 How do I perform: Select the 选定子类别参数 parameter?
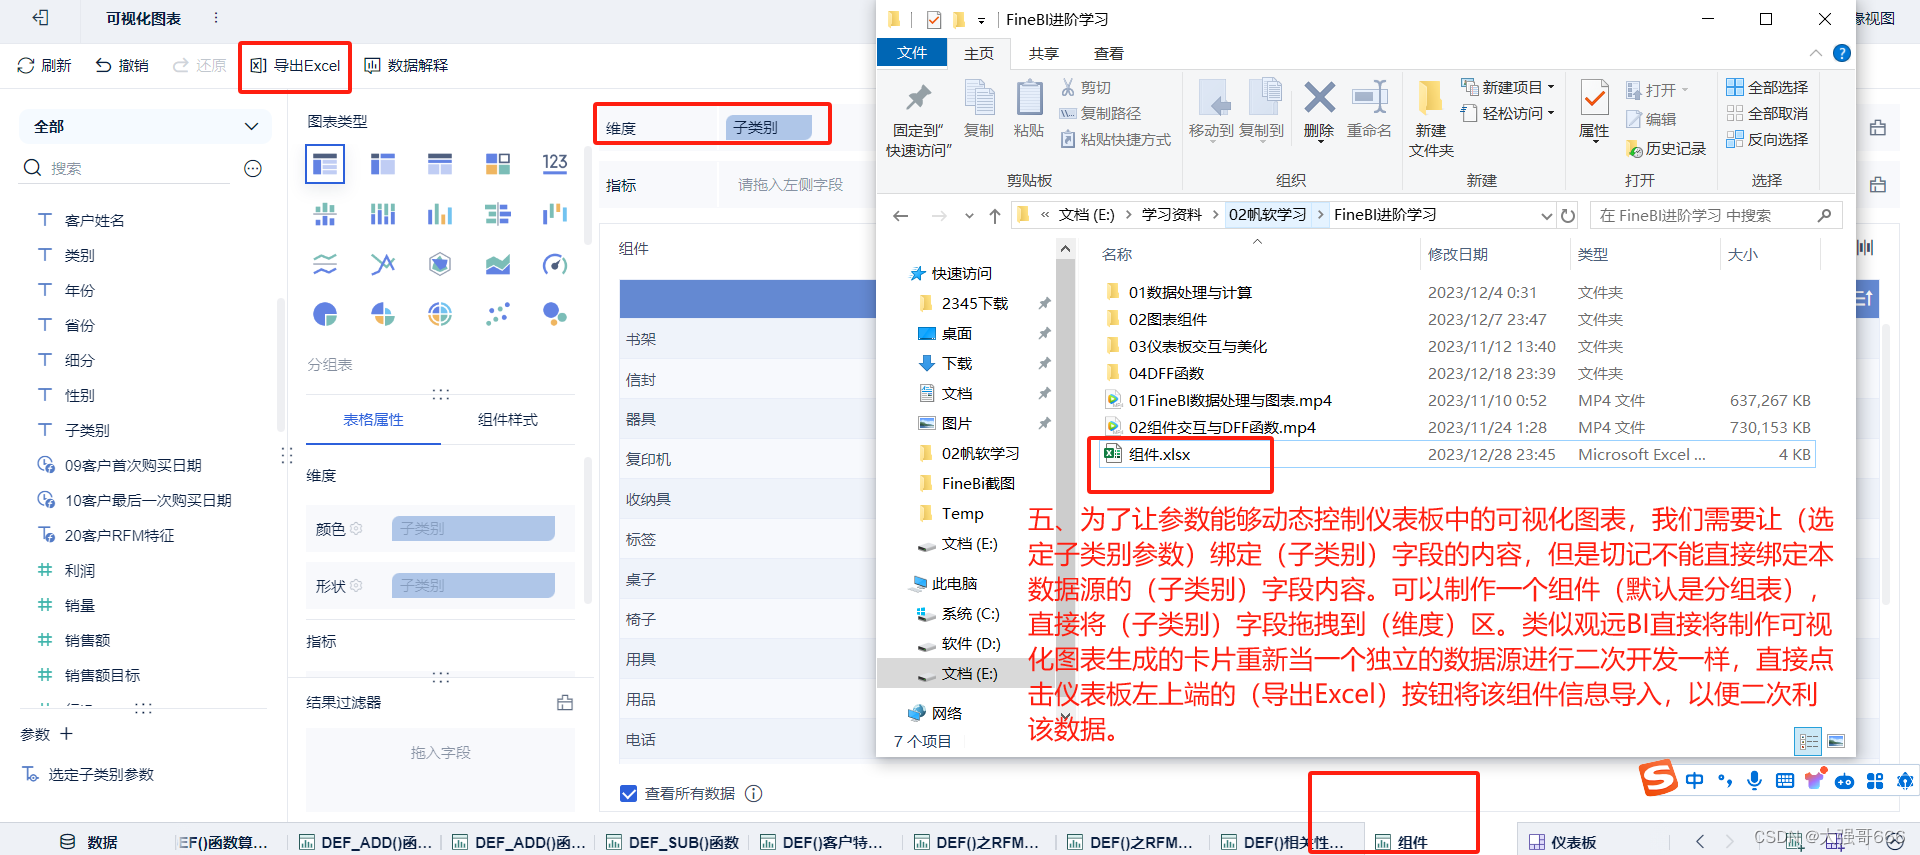(x=100, y=774)
